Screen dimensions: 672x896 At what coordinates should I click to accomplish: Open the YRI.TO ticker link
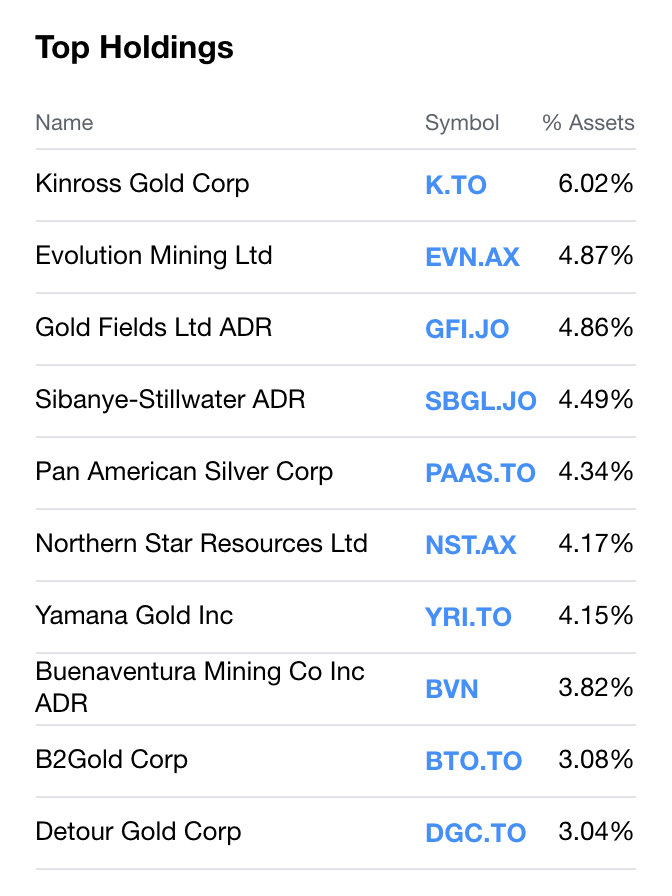pyautogui.click(x=468, y=617)
